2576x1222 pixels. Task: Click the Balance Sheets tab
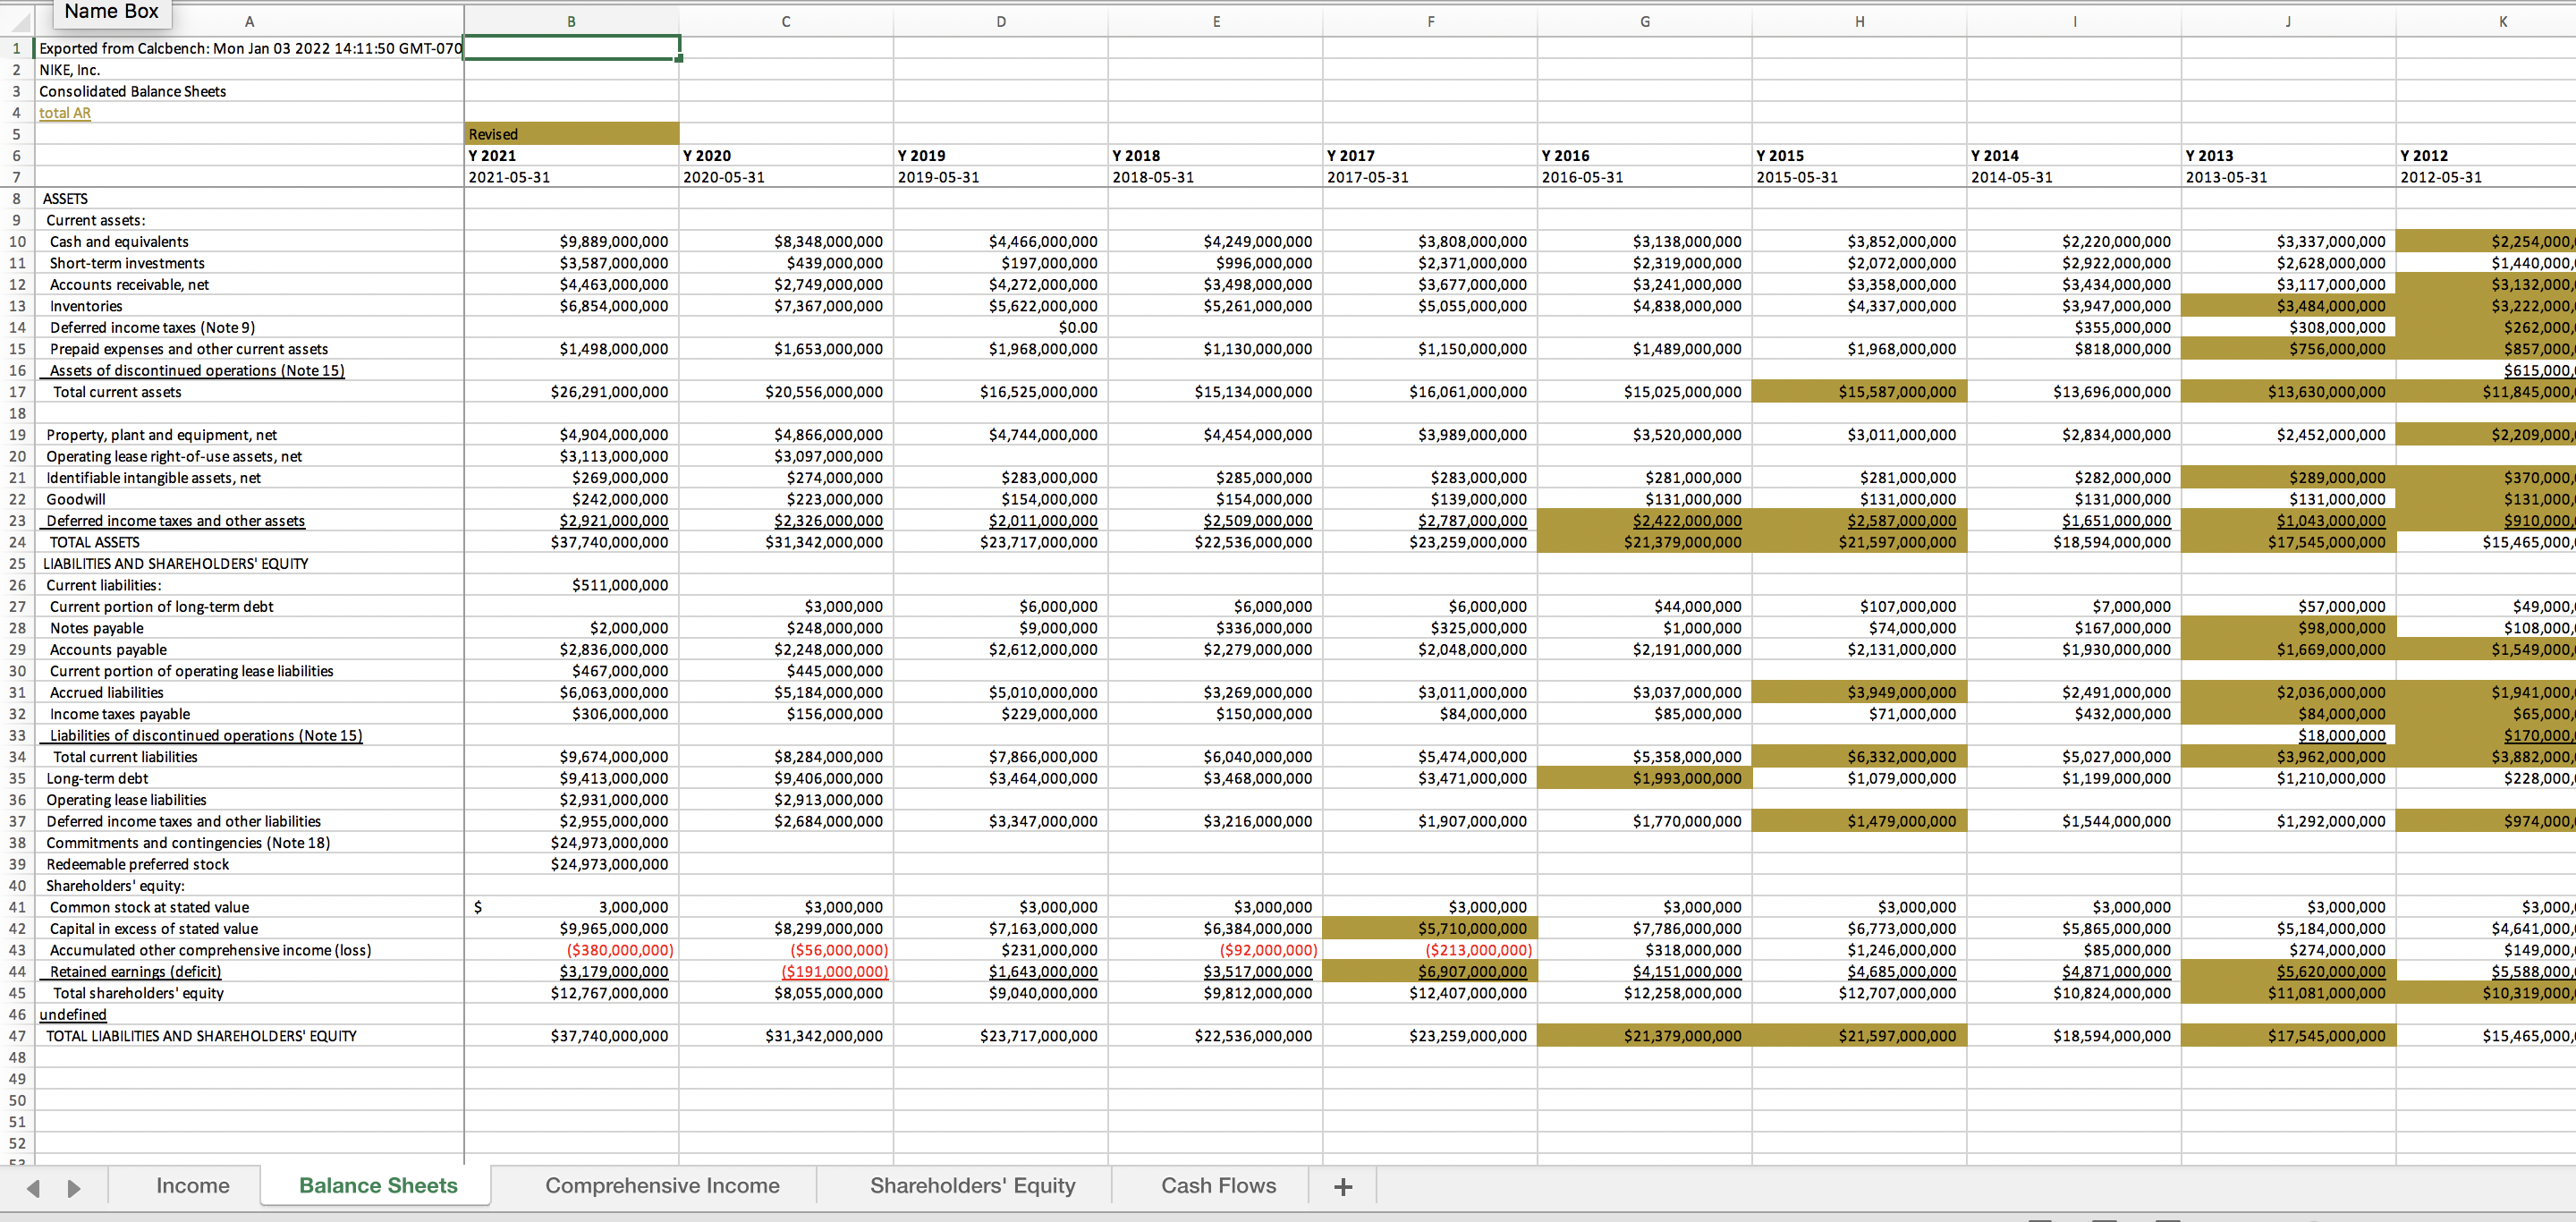click(378, 1185)
